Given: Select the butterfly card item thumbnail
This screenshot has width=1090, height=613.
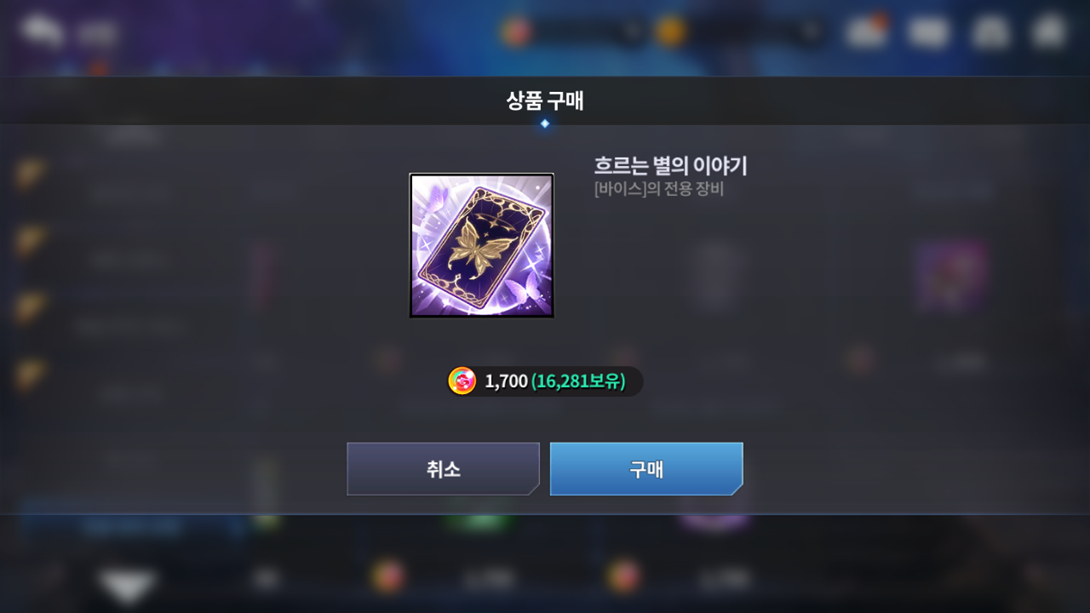Looking at the screenshot, I should [482, 245].
